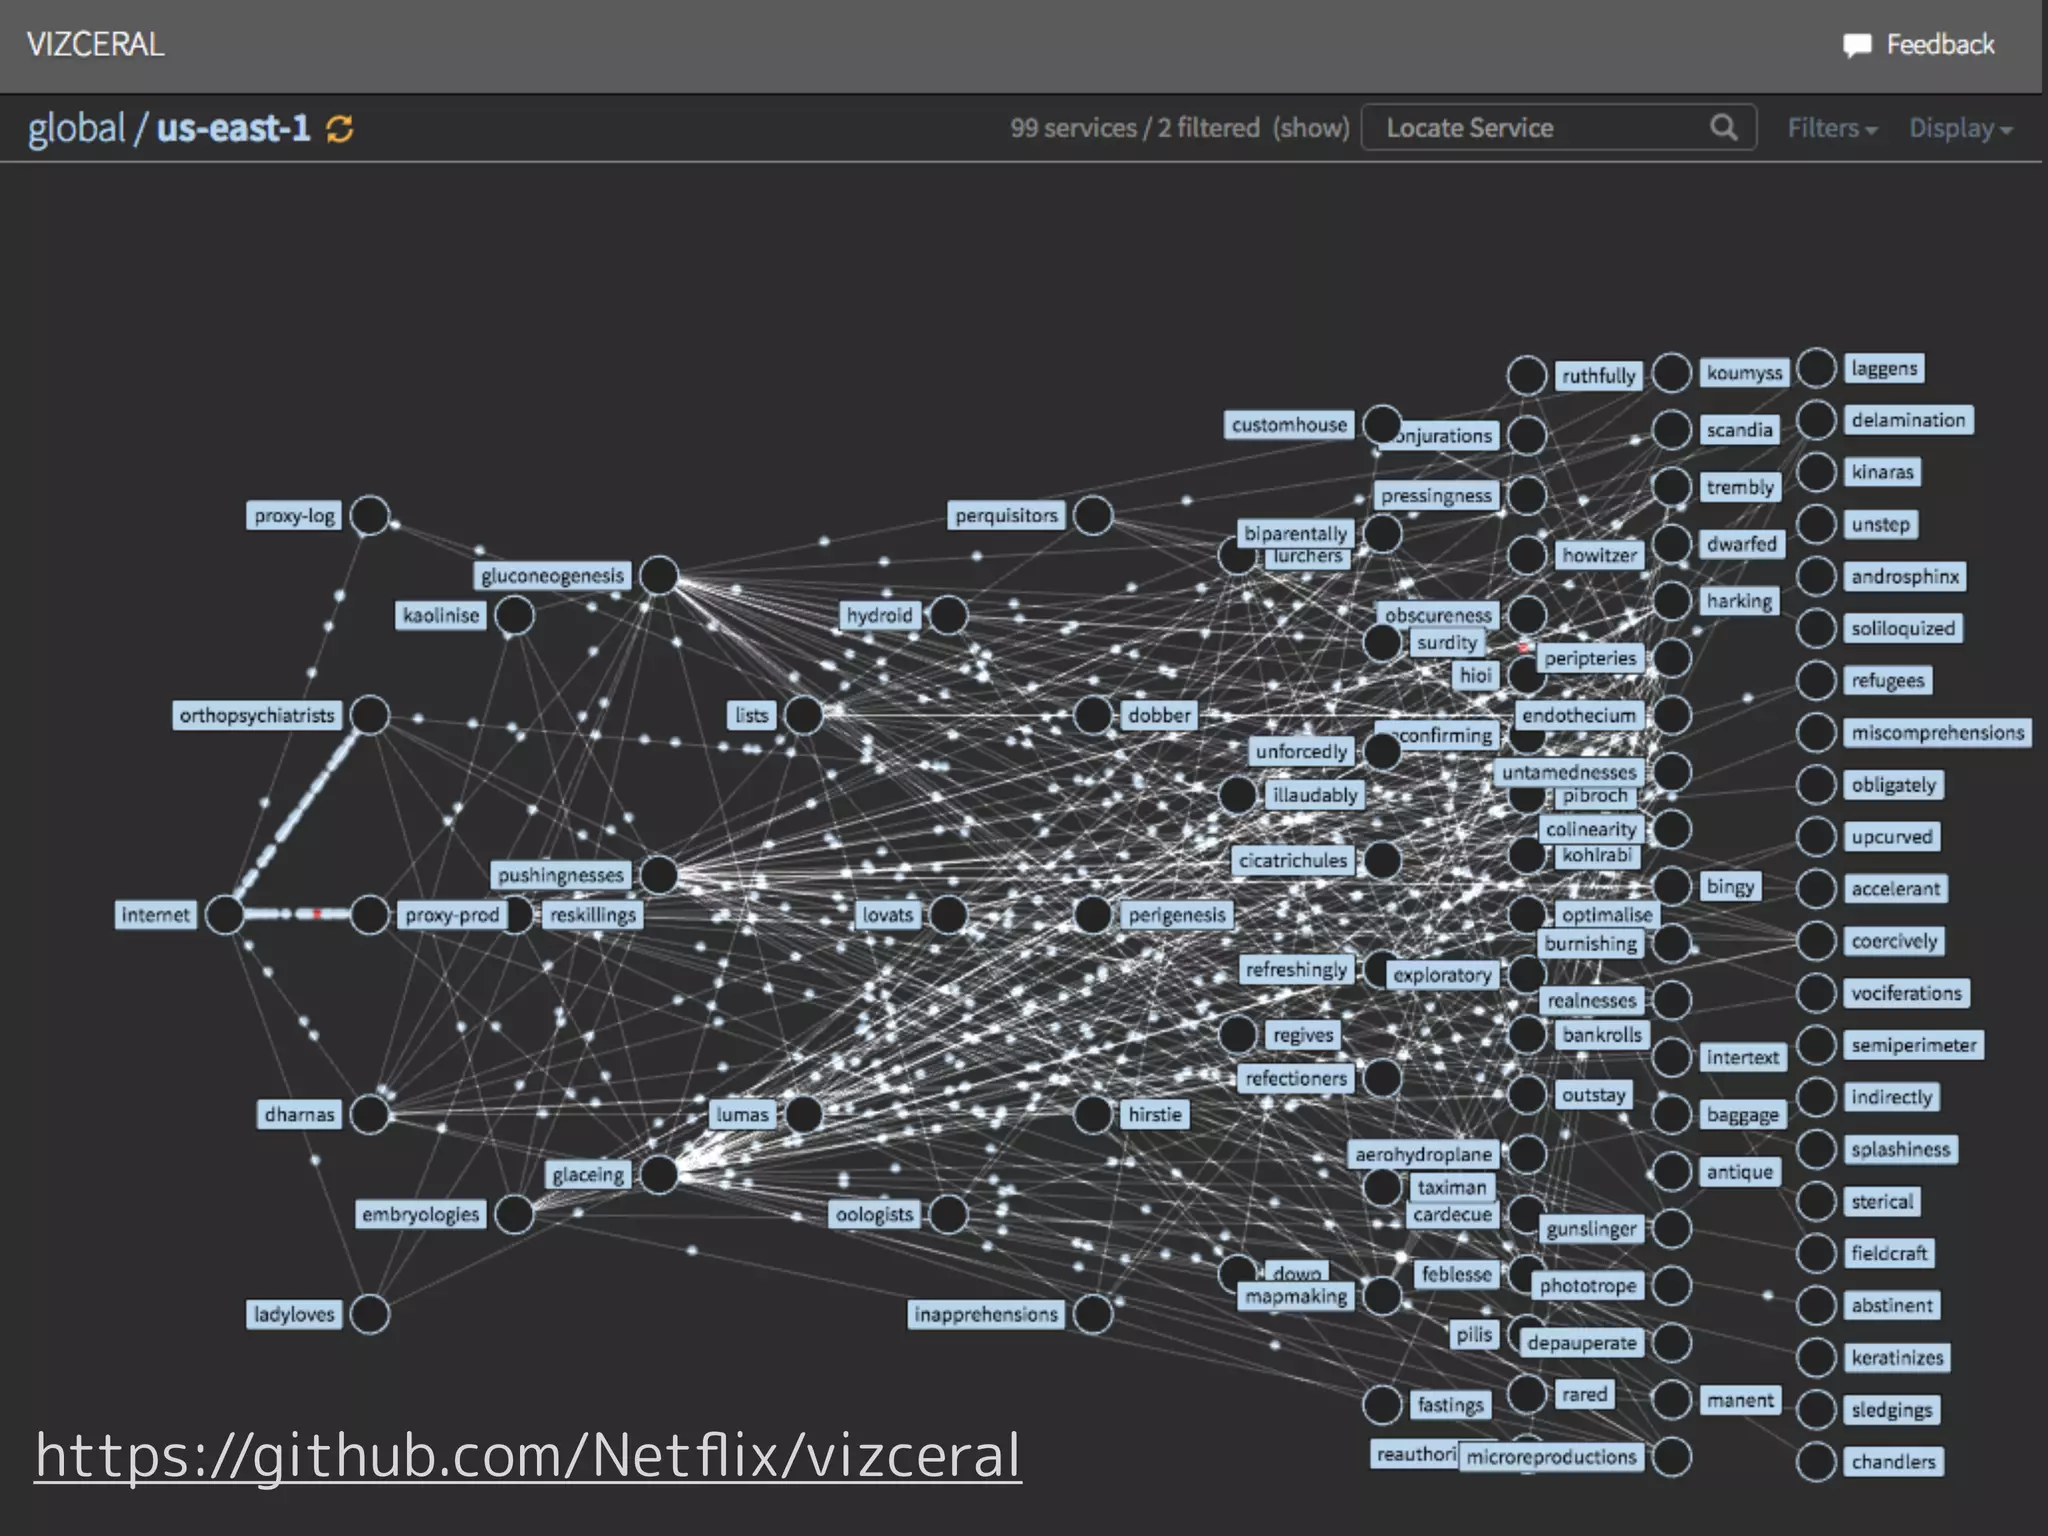Select the orthopsychiatrists node circle
The image size is (2048, 1536).
click(370, 715)
